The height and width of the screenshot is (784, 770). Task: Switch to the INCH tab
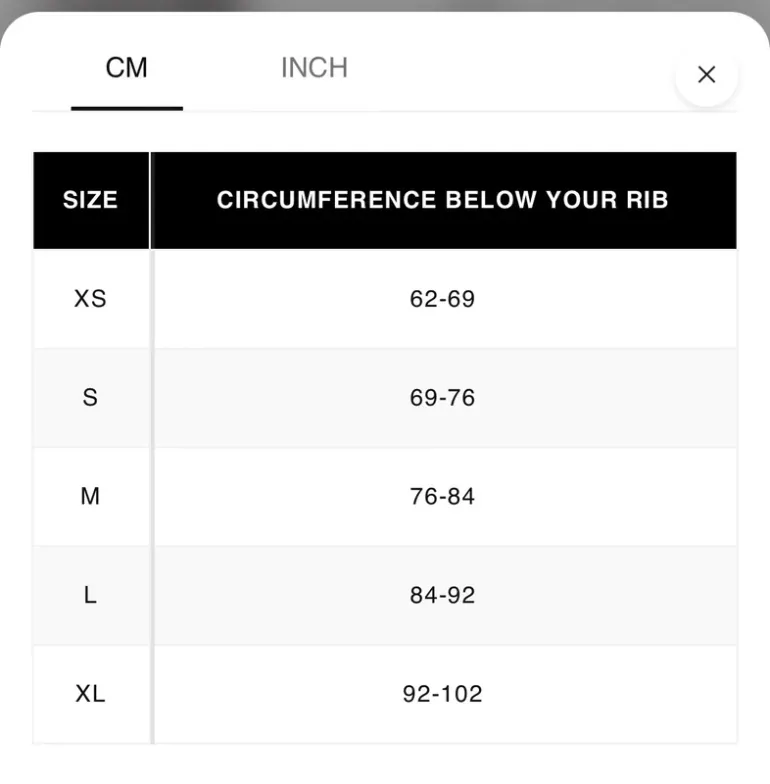click(314, 68)
